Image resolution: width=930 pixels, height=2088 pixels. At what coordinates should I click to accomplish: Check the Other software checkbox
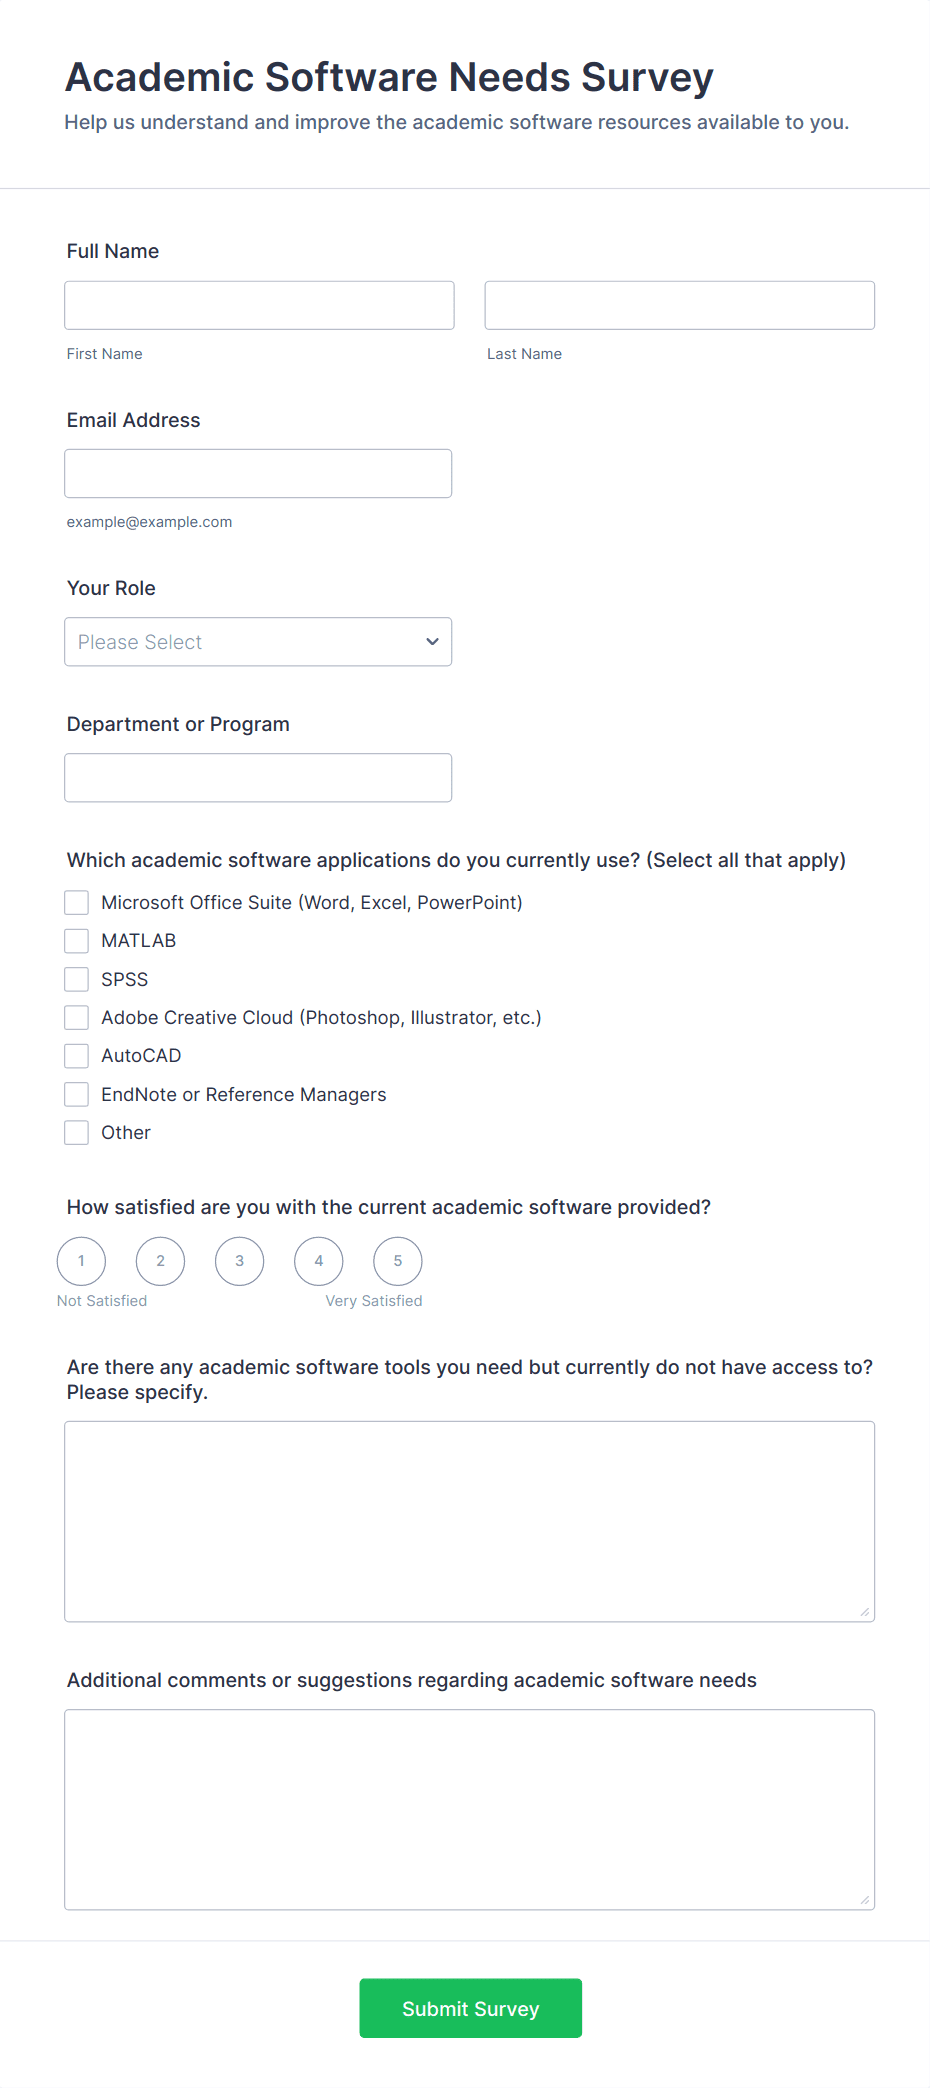[x=77, y=1133]
